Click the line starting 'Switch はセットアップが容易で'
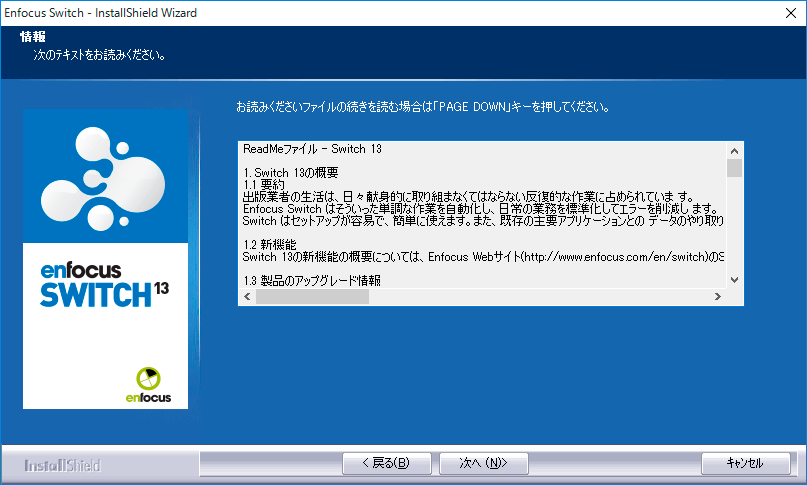Screen dimensions: 807x485 point(483,221)
